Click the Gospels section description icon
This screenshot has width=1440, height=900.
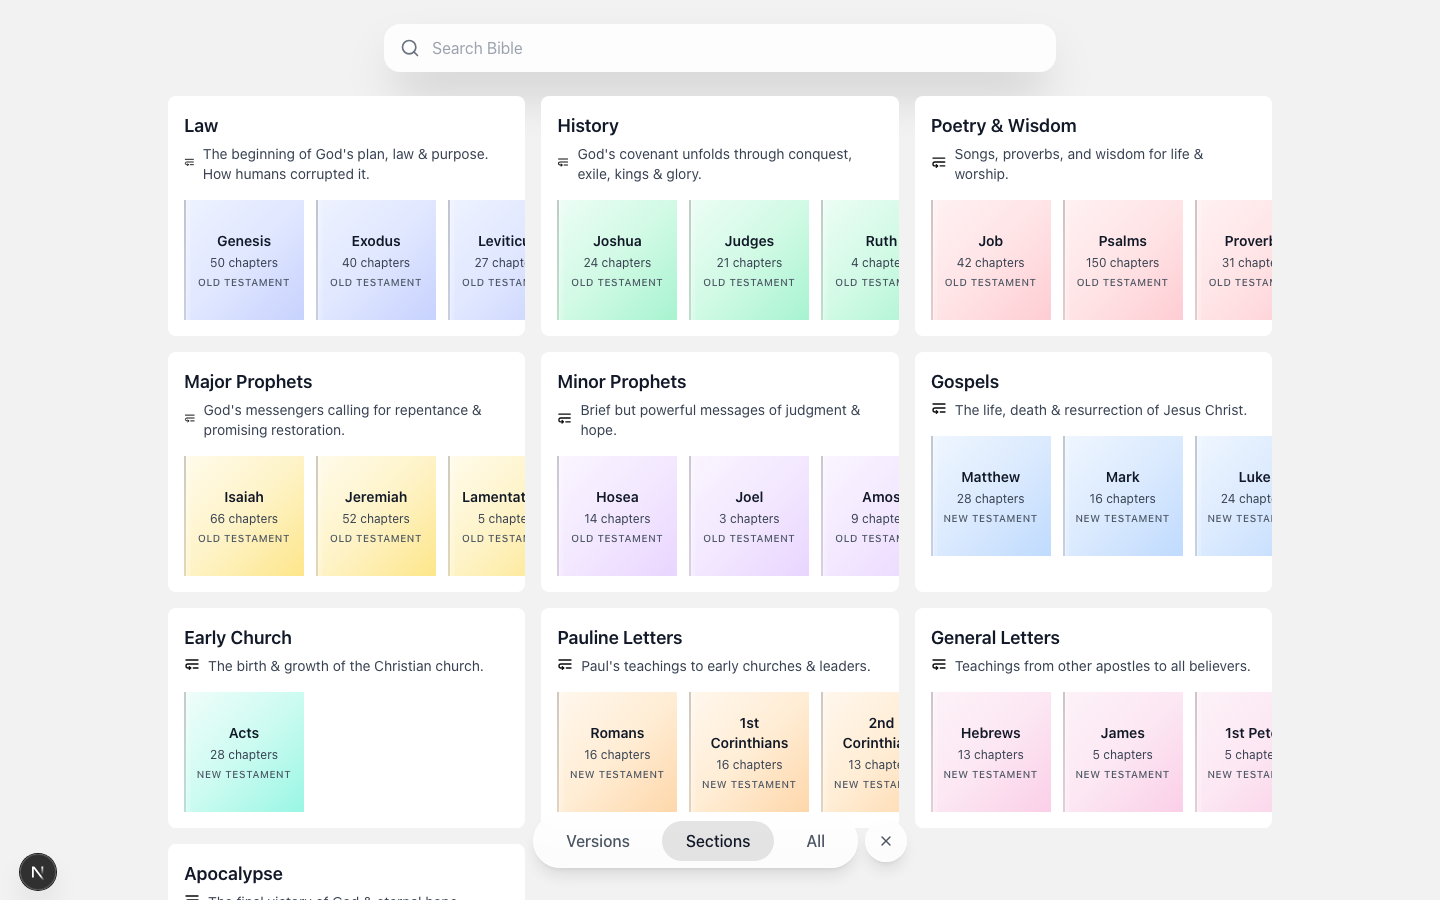point(939,409)
